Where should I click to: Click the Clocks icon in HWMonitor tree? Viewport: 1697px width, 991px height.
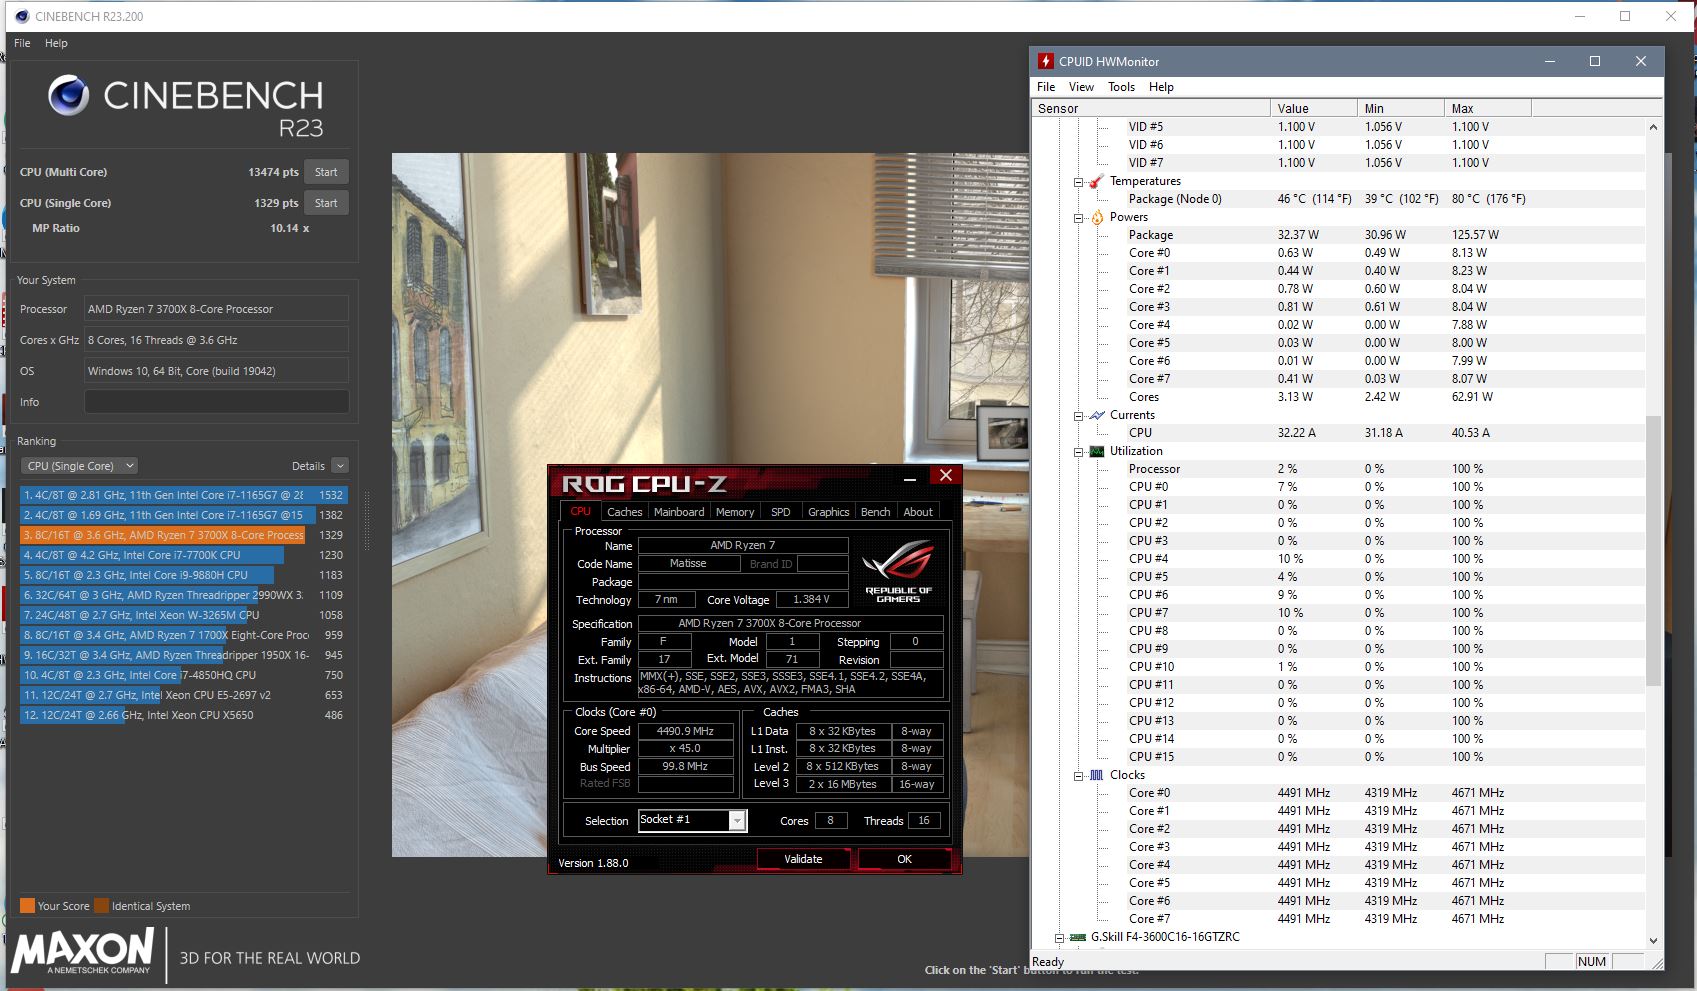1096,775
